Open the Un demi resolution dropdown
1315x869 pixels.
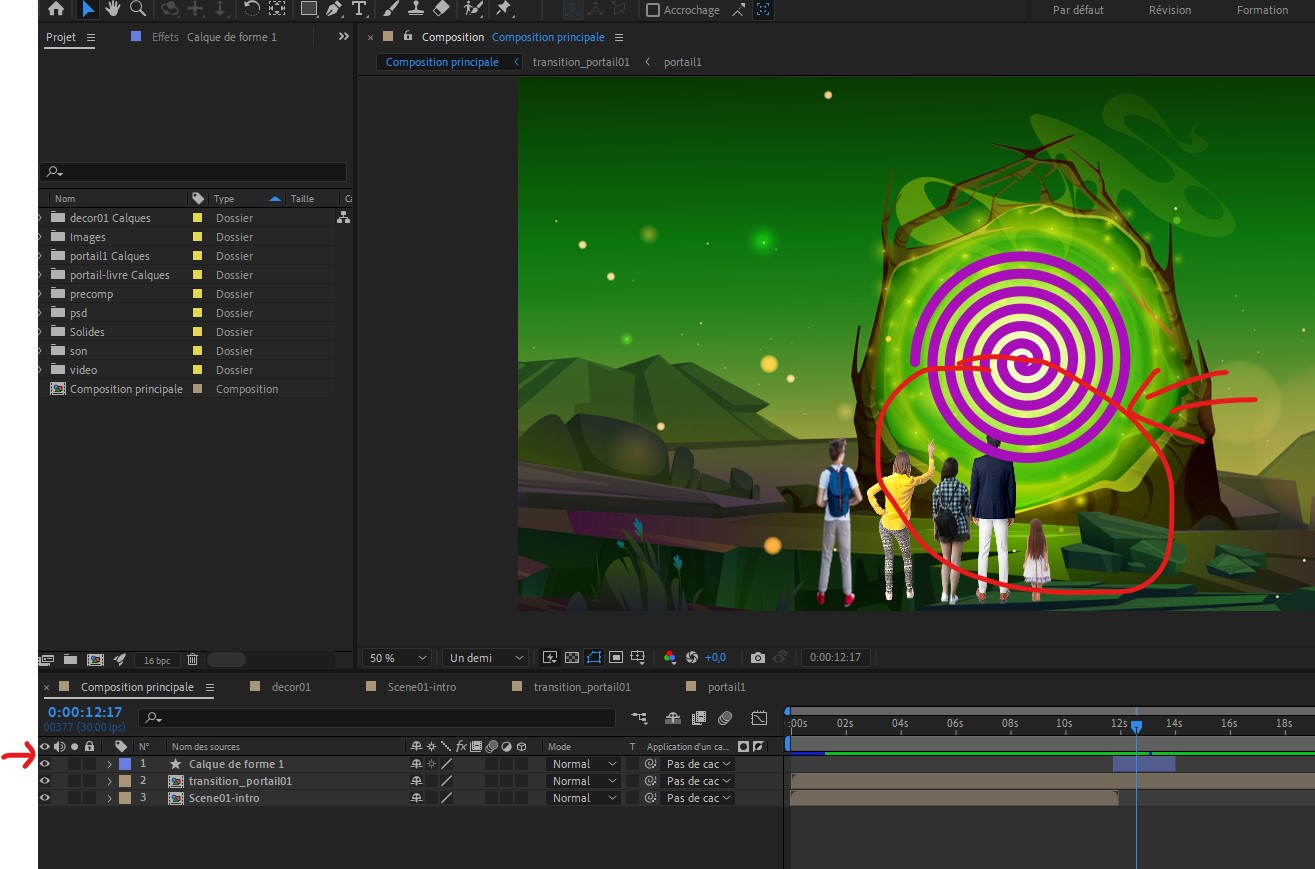pyautogui.click(x=485, y=658)
